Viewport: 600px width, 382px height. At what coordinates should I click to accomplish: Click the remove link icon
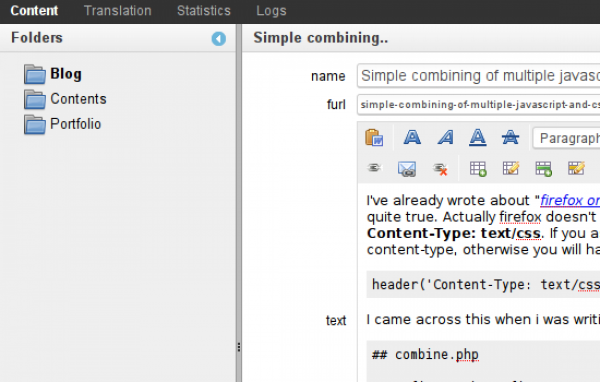[x=440, y=169]
